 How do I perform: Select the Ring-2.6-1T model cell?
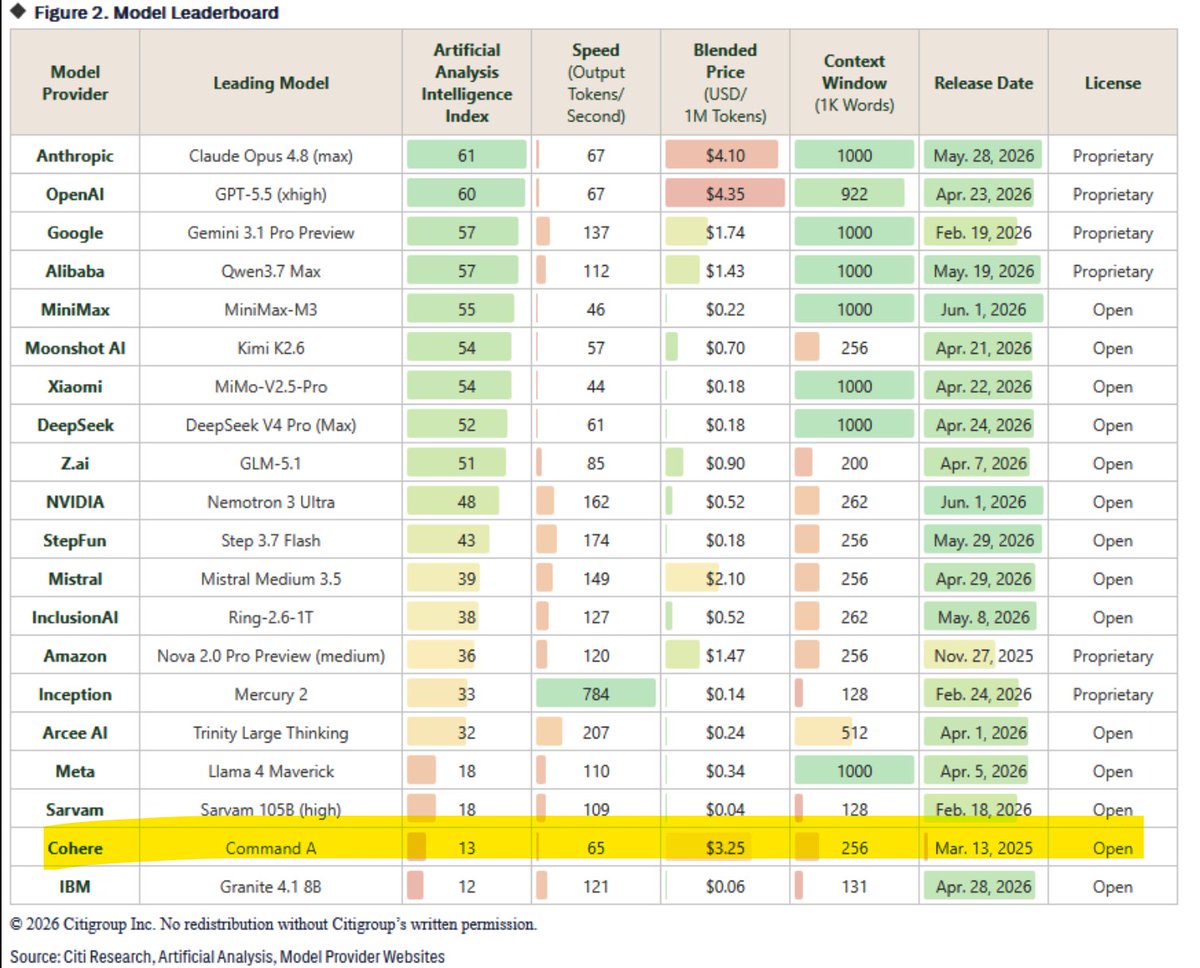coord(271,618)
